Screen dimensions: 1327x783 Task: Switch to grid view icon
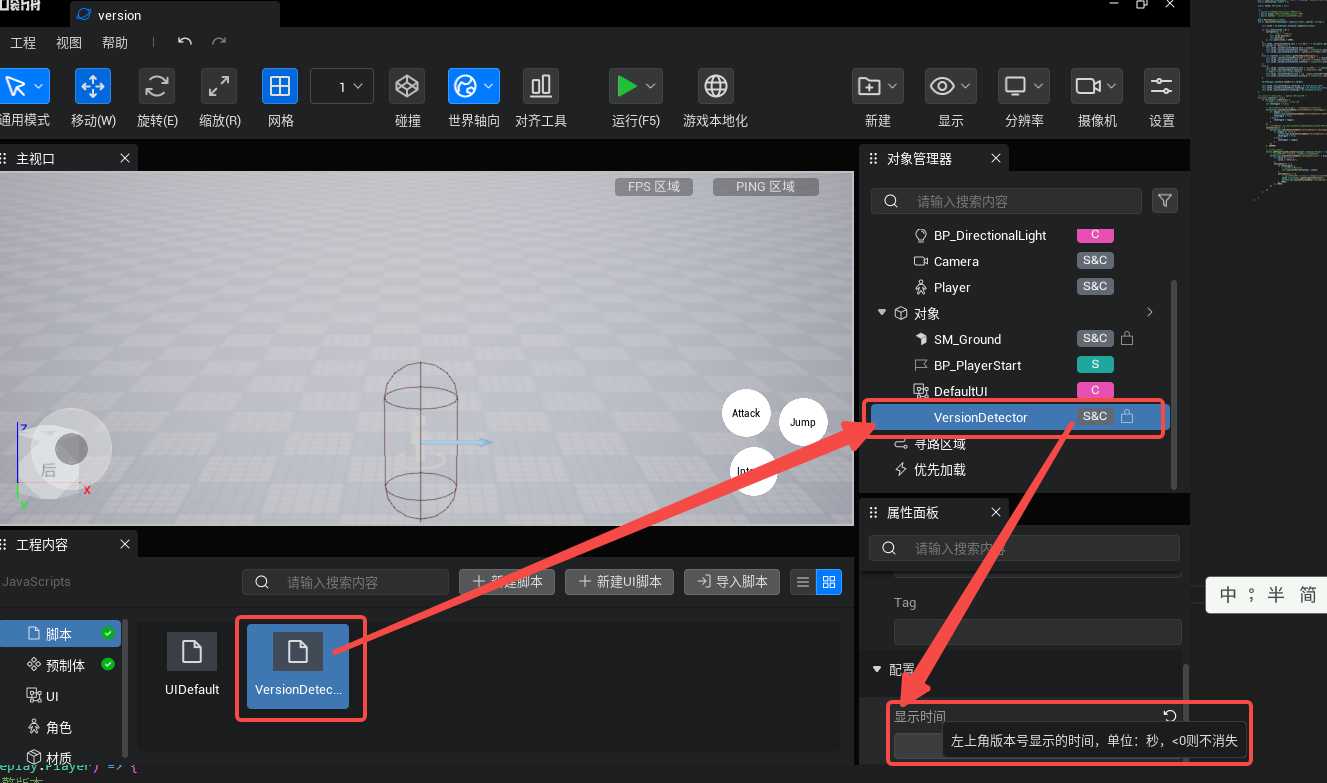click(829, 582)
